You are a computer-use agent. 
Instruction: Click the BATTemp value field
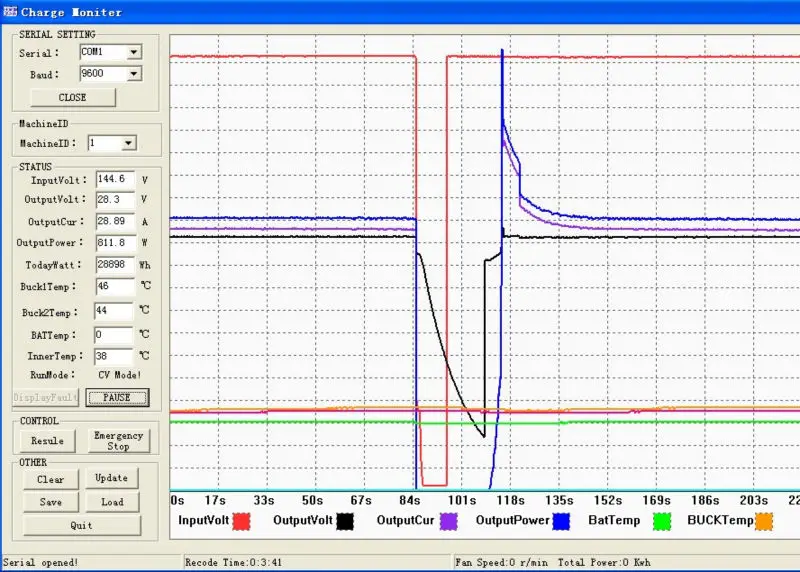click(x=114, y=335)
